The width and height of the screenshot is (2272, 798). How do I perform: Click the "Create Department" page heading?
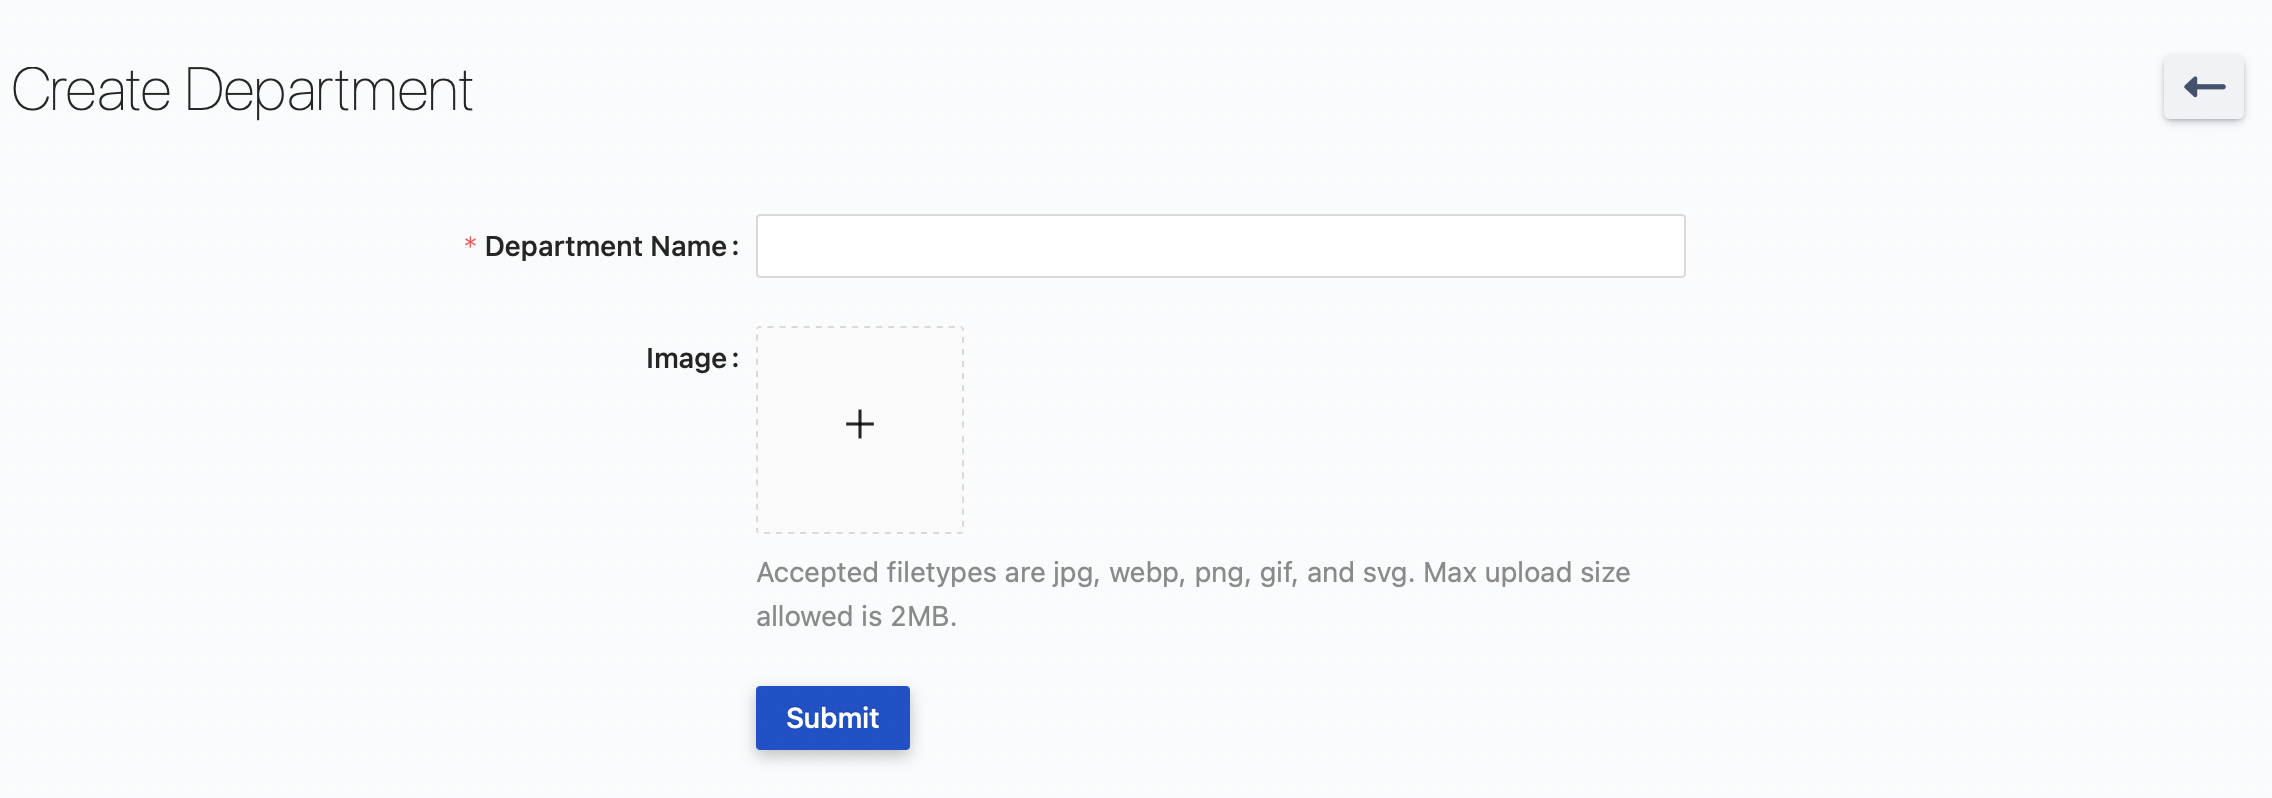tap(242, 90)
